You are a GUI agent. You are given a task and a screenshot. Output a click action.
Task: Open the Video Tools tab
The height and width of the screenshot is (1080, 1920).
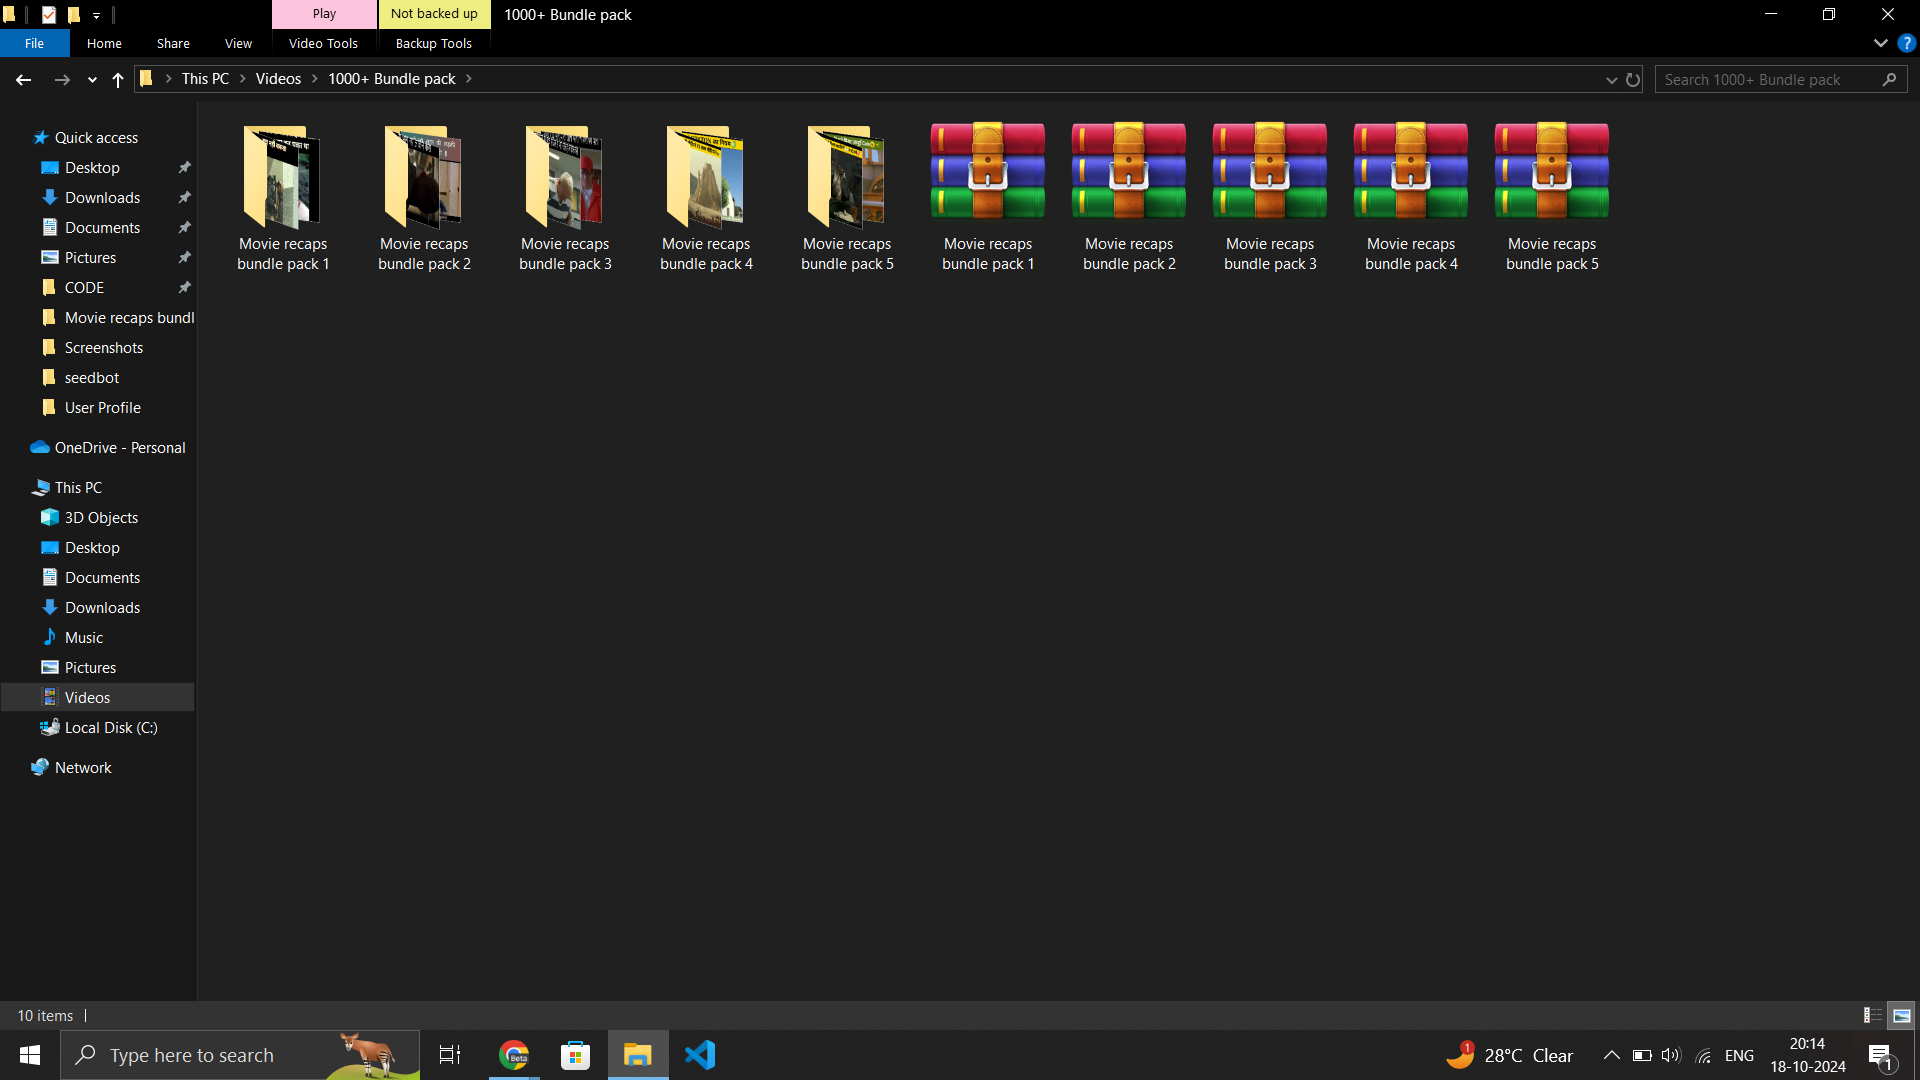[x=323, y=43]
